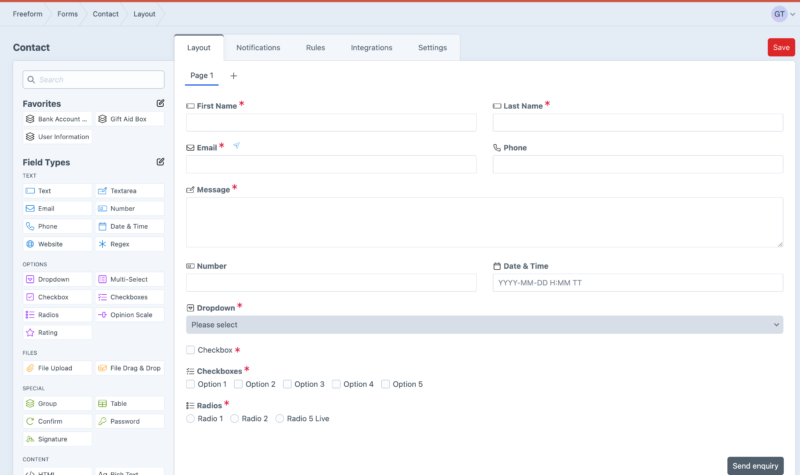
Task: Select the Text field type icon
Action: 30,191
